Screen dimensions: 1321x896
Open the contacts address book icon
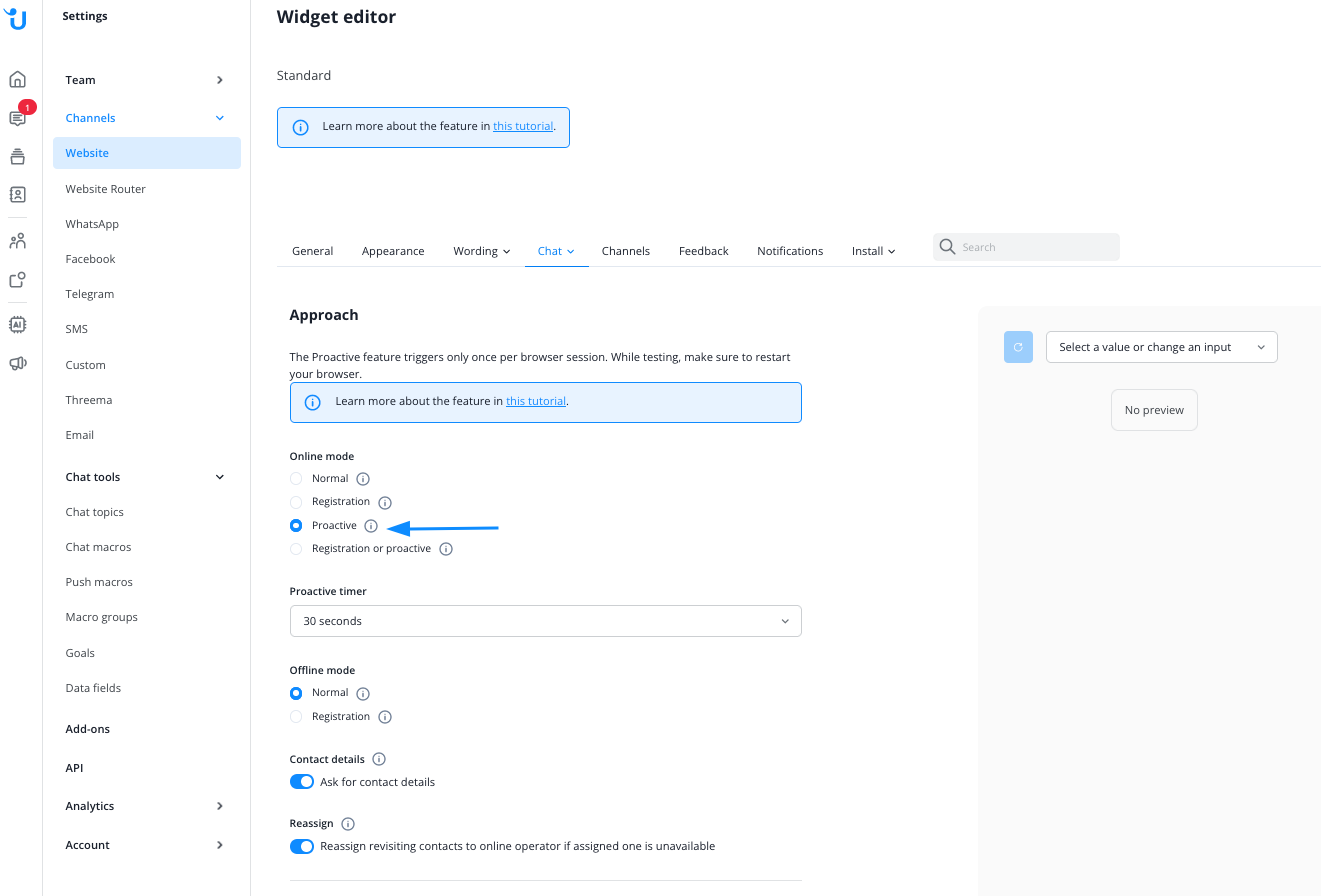[x=18, y=194]
